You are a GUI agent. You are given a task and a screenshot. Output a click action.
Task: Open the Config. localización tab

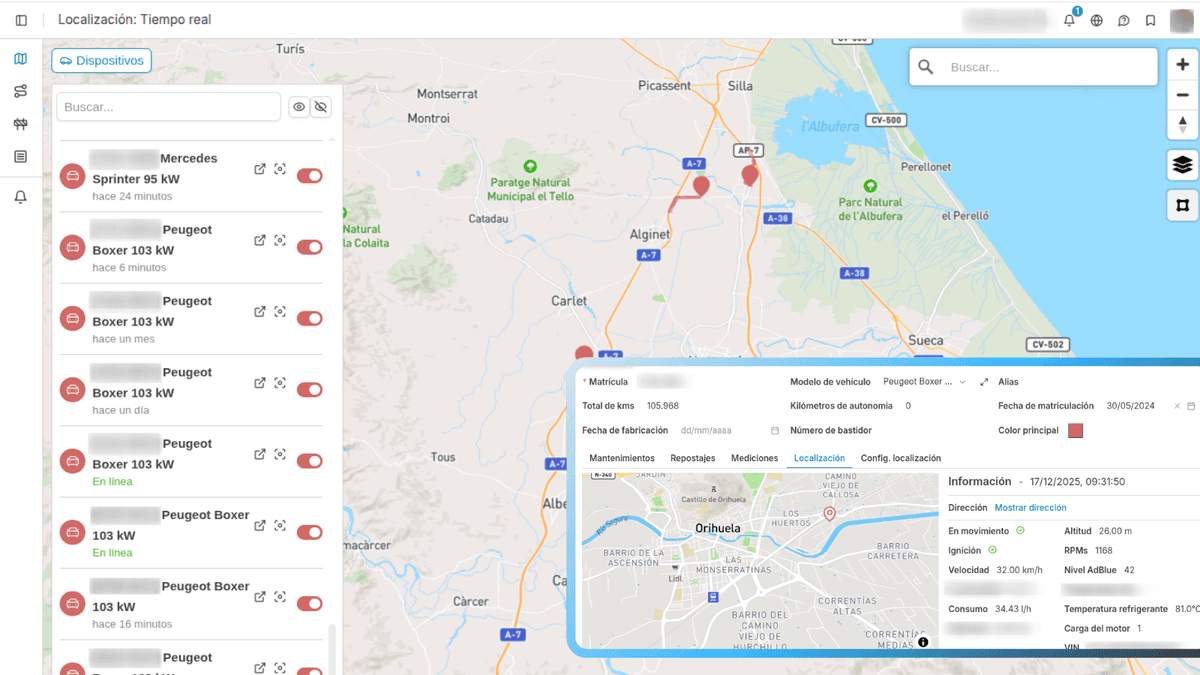coord(901,458)
